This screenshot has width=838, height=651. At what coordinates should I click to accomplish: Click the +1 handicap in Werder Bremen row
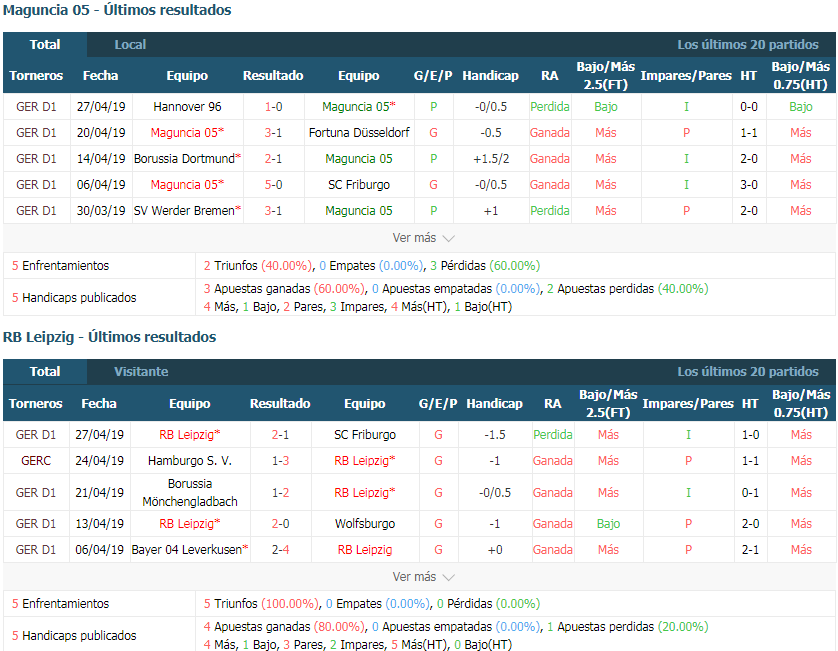[491, 211]
